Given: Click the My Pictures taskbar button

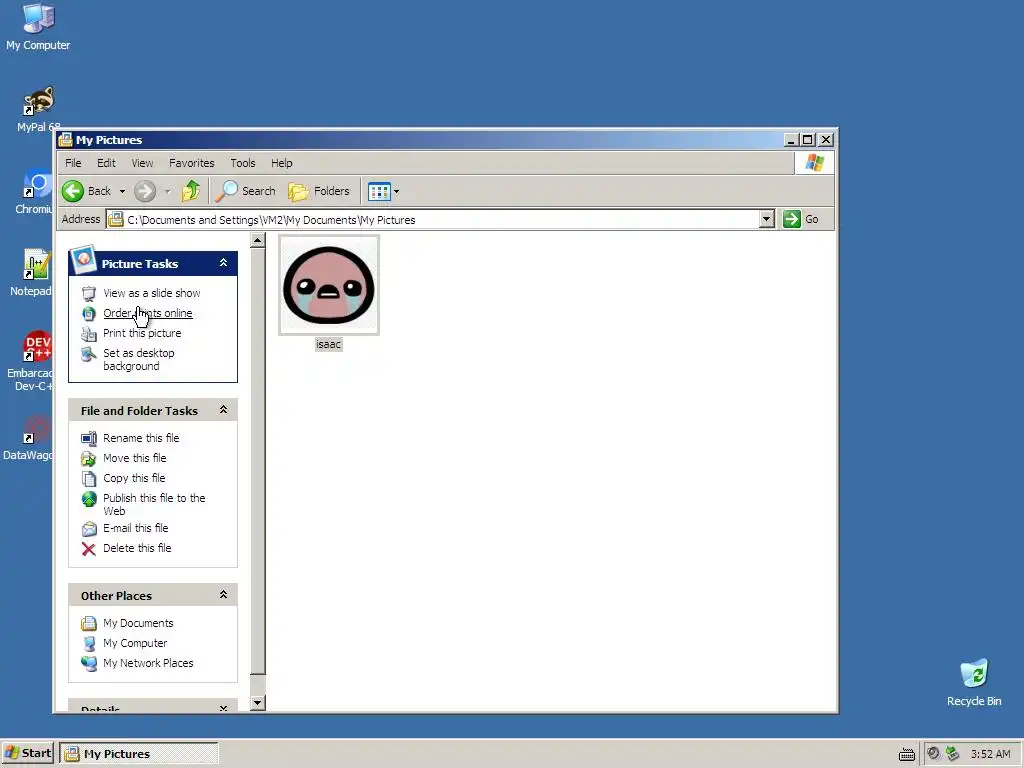Looking at the screenshot, I should [139, 754].
